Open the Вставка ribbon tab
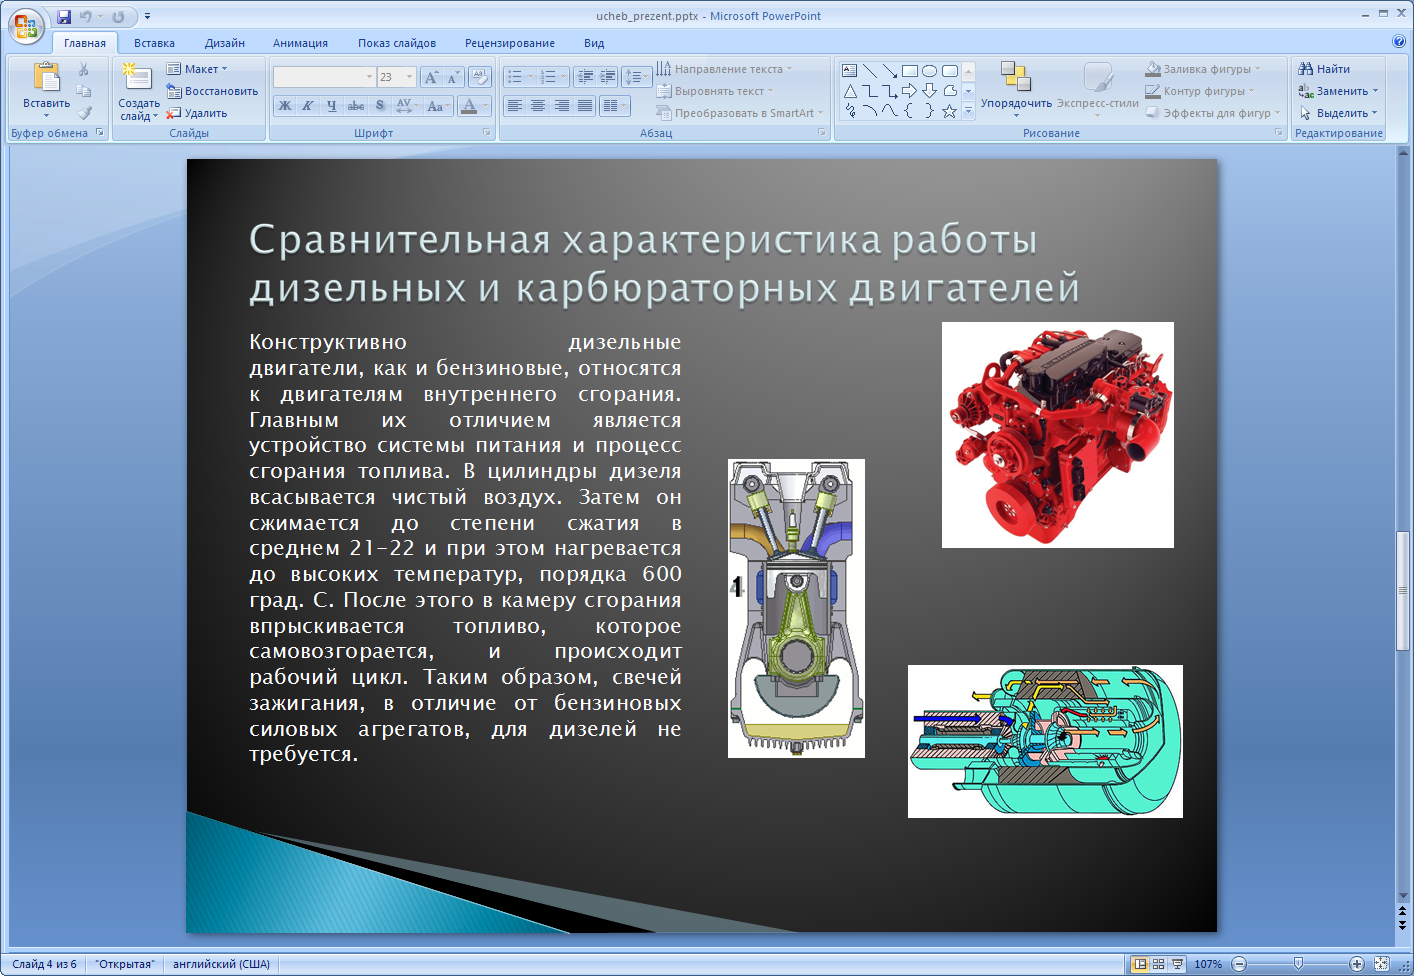This screenshot has width=1414, height=976. (154, 43)
